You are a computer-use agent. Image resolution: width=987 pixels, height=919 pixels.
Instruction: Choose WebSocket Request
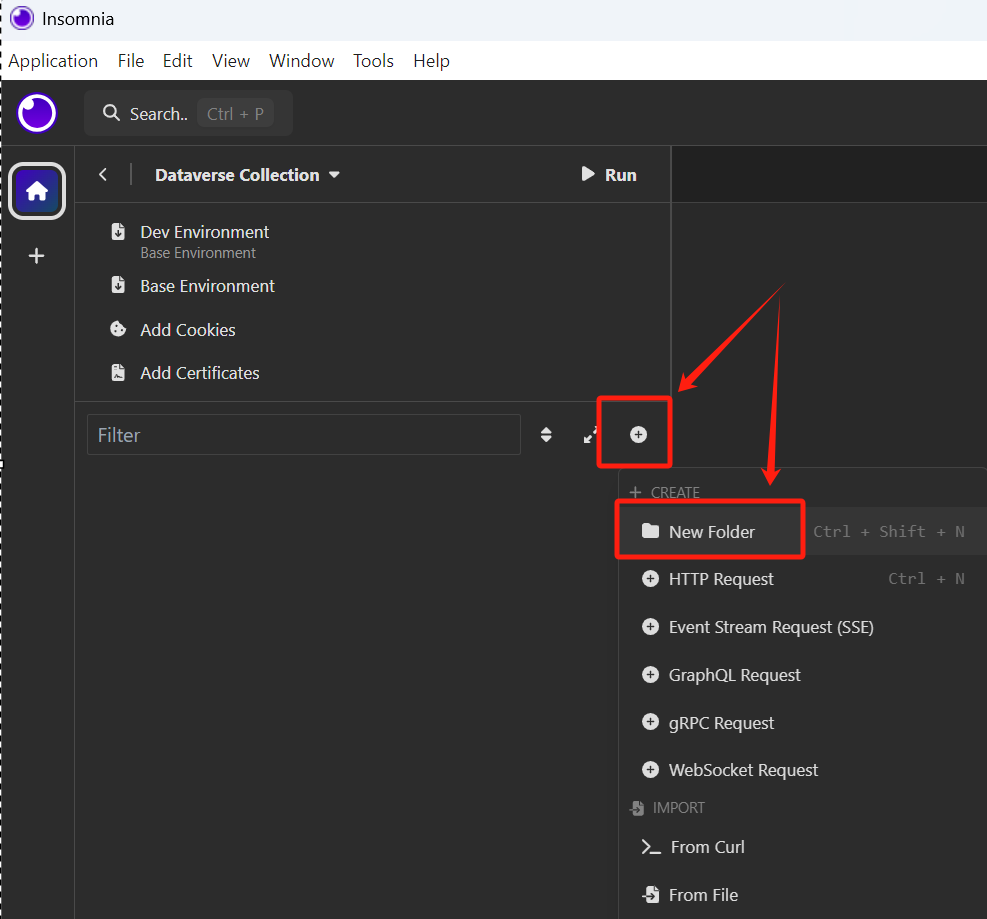point(803,770)
